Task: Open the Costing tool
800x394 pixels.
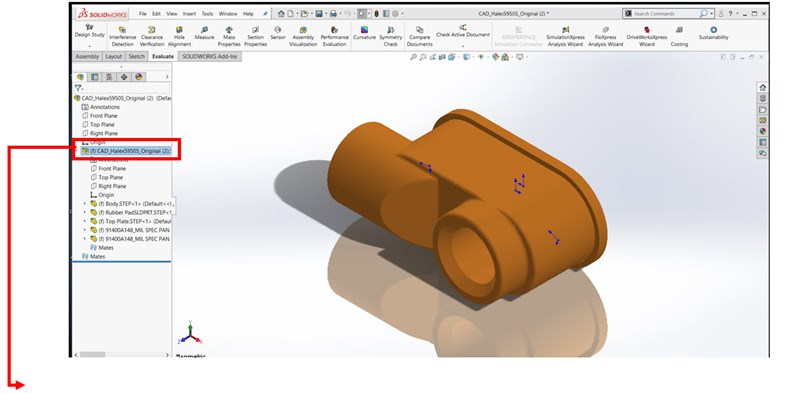Action: click(x=679, y=36)
